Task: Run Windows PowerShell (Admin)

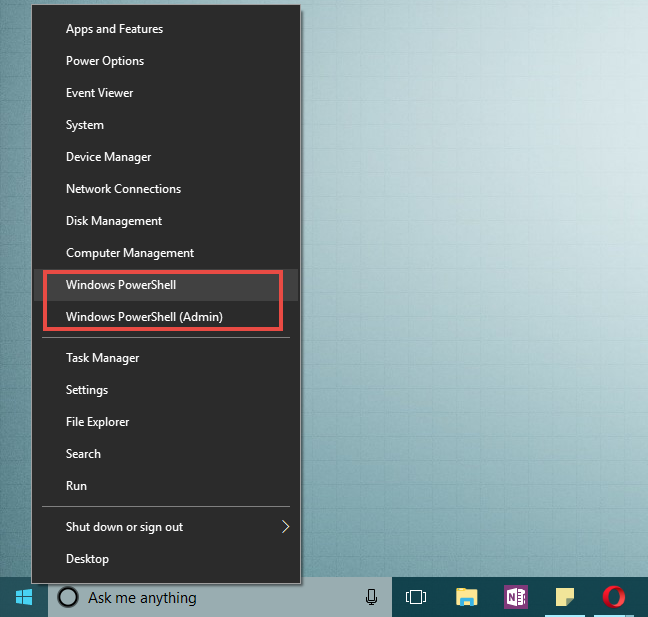Action: pyautogui.click(x=166, y=317)
